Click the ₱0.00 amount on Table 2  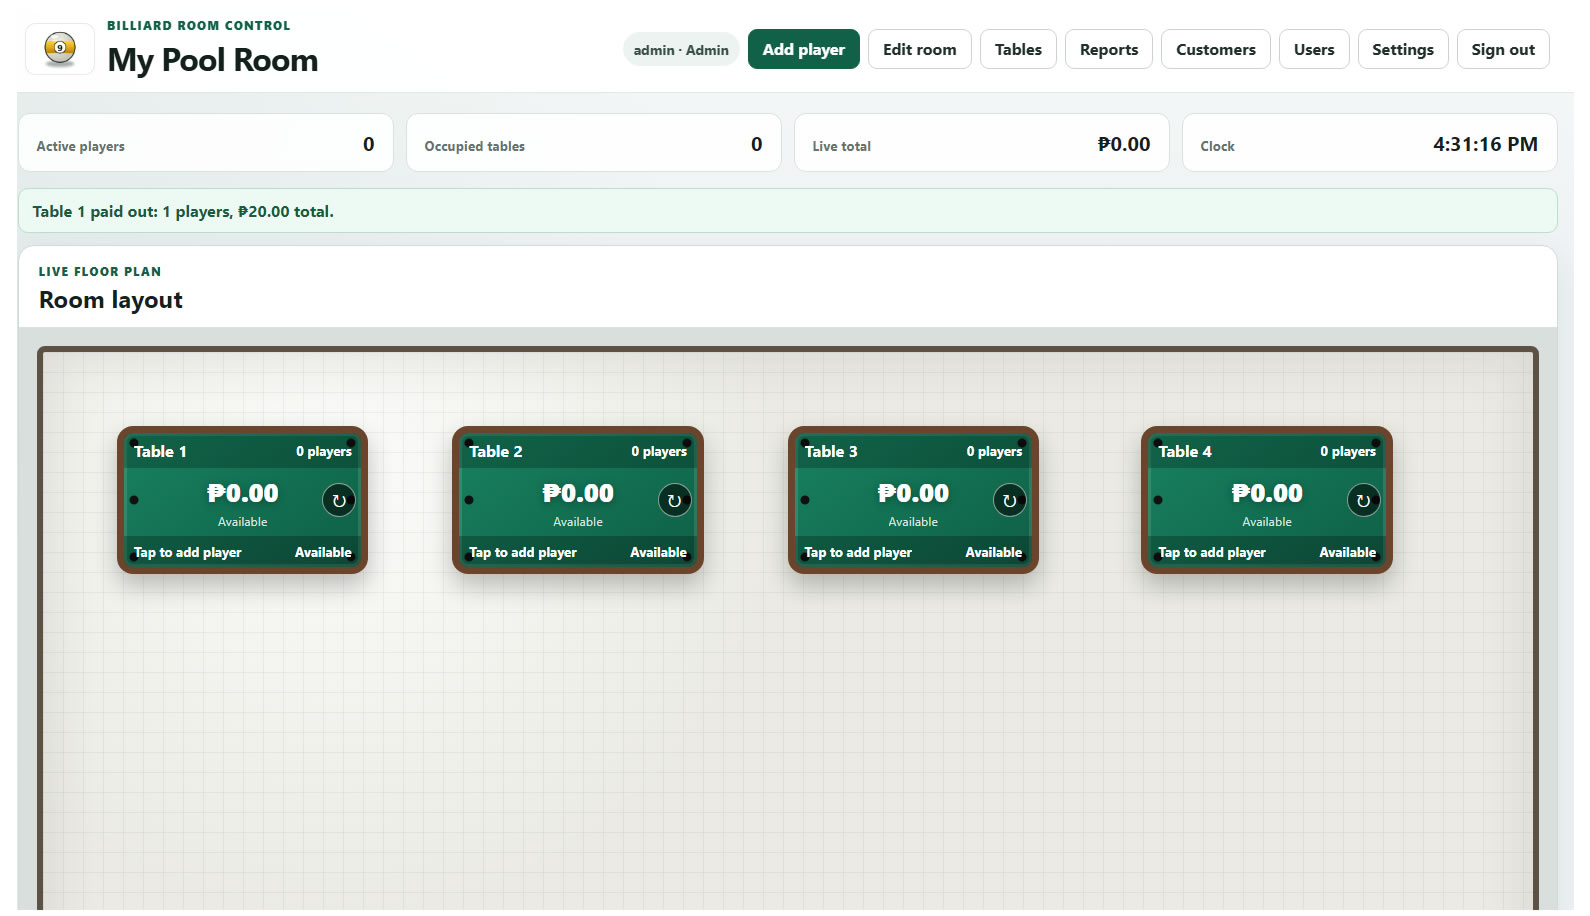[578, 493]
